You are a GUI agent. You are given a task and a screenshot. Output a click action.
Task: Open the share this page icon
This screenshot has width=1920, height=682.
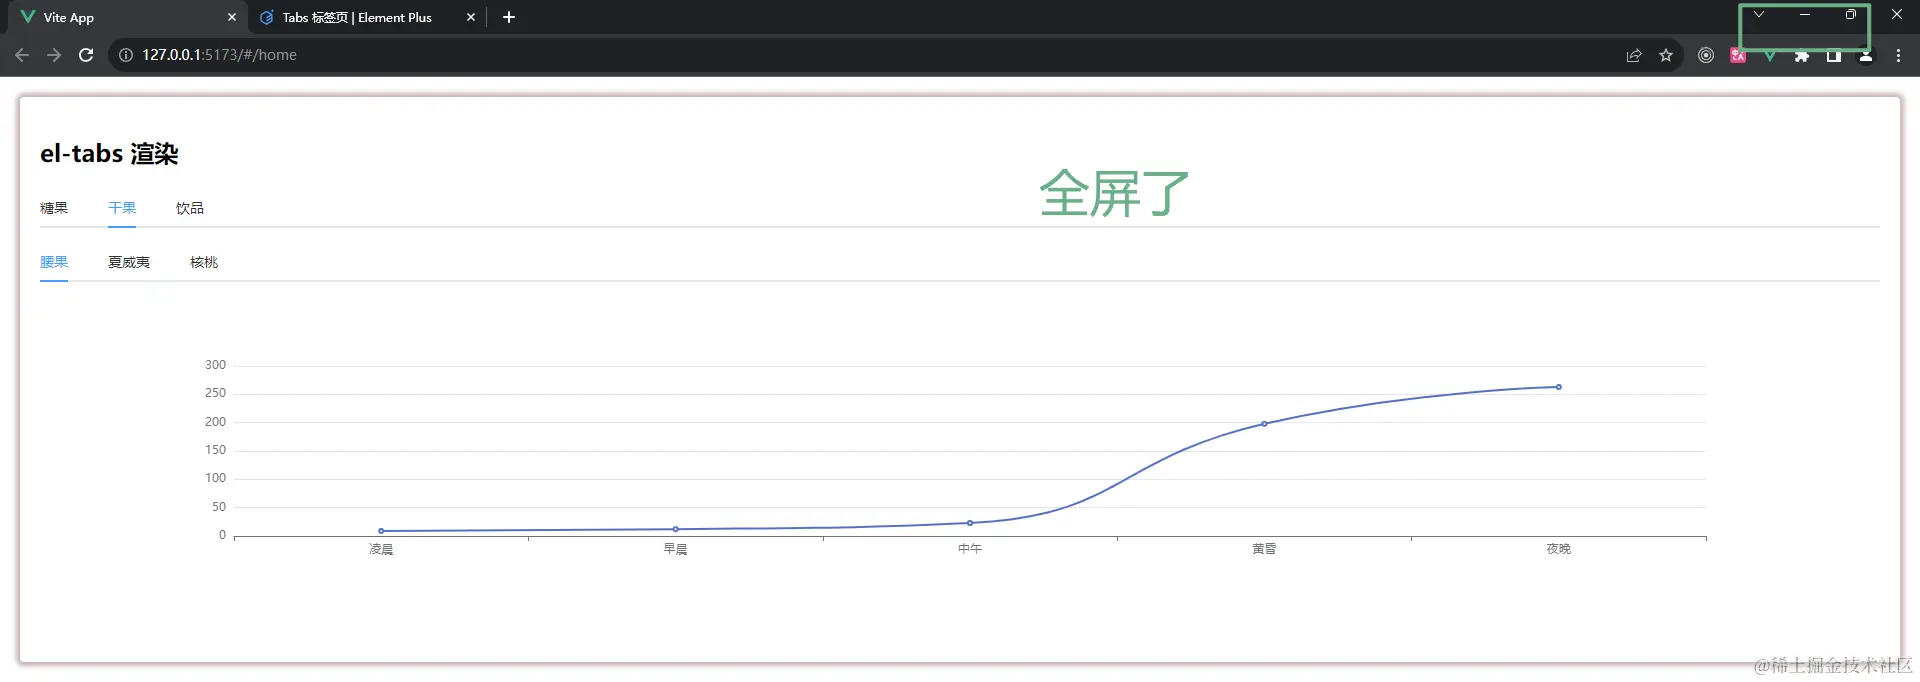pos(1634,55)
